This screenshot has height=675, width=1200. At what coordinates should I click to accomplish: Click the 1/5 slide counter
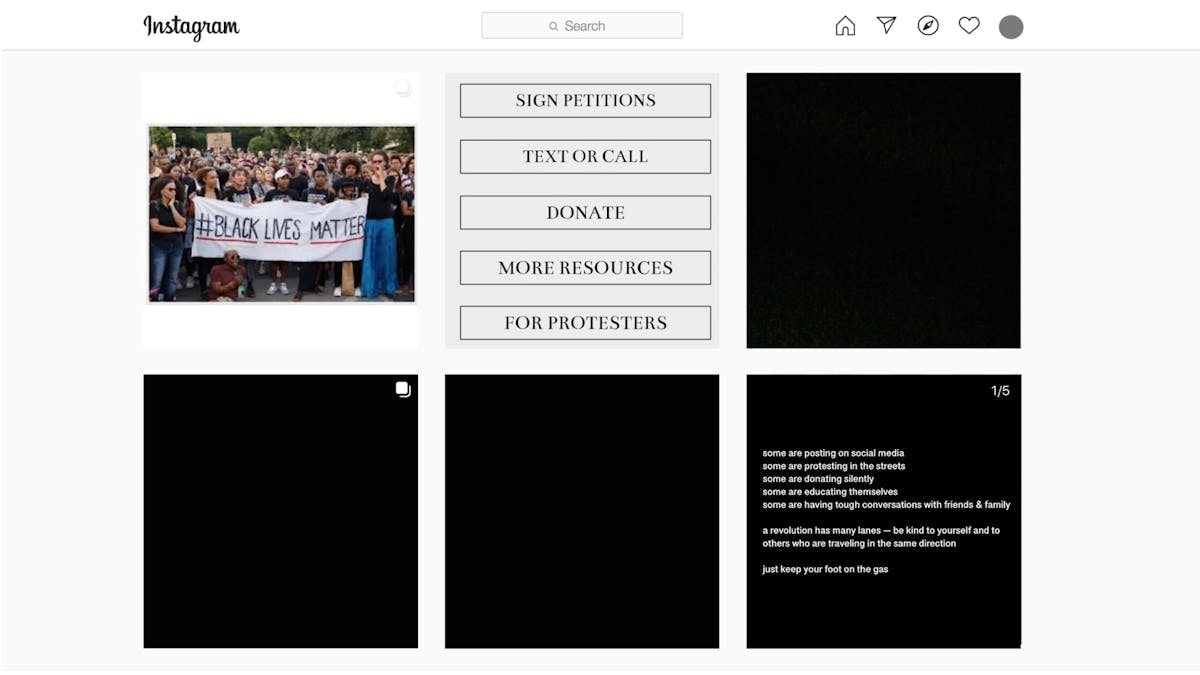click(1000, 391)
